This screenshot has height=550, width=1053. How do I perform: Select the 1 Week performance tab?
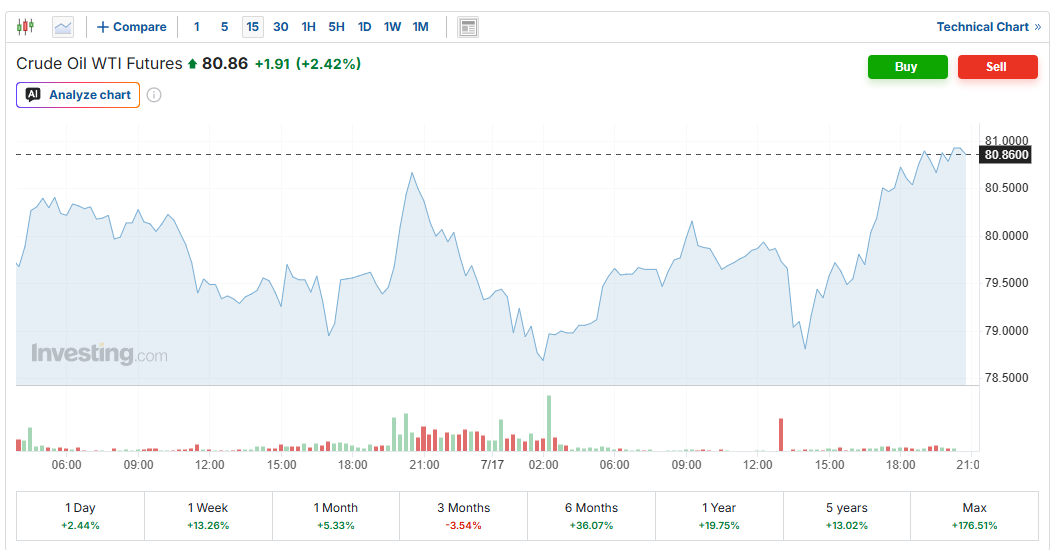(208, 516)
